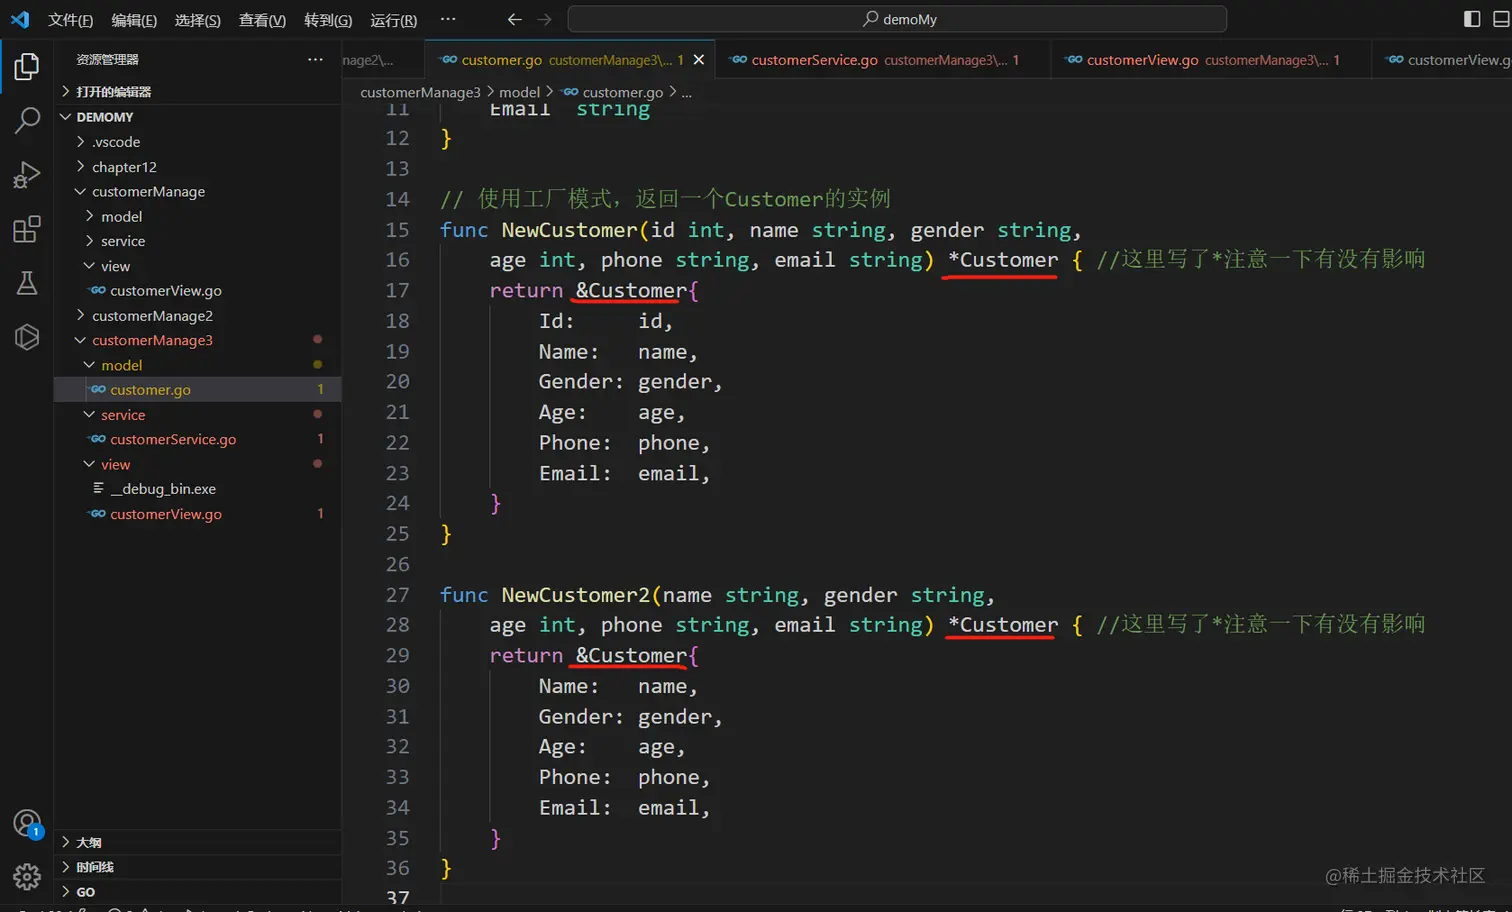Open the Testing flask icon
The height and width of the screenshot is (912, 1512).
coord(27,284)
